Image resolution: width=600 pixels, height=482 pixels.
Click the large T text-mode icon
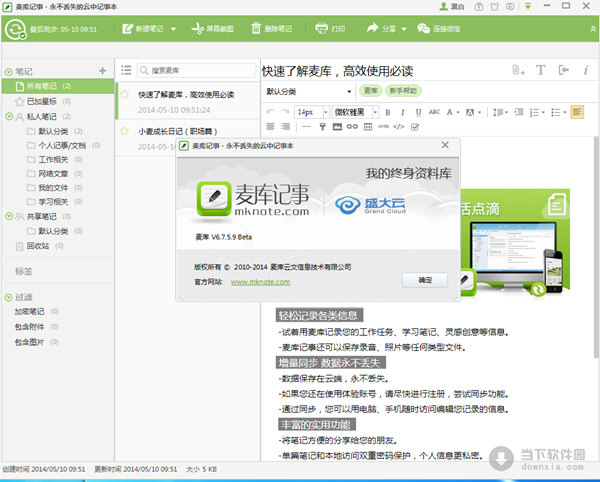click(x=540, y=70)
